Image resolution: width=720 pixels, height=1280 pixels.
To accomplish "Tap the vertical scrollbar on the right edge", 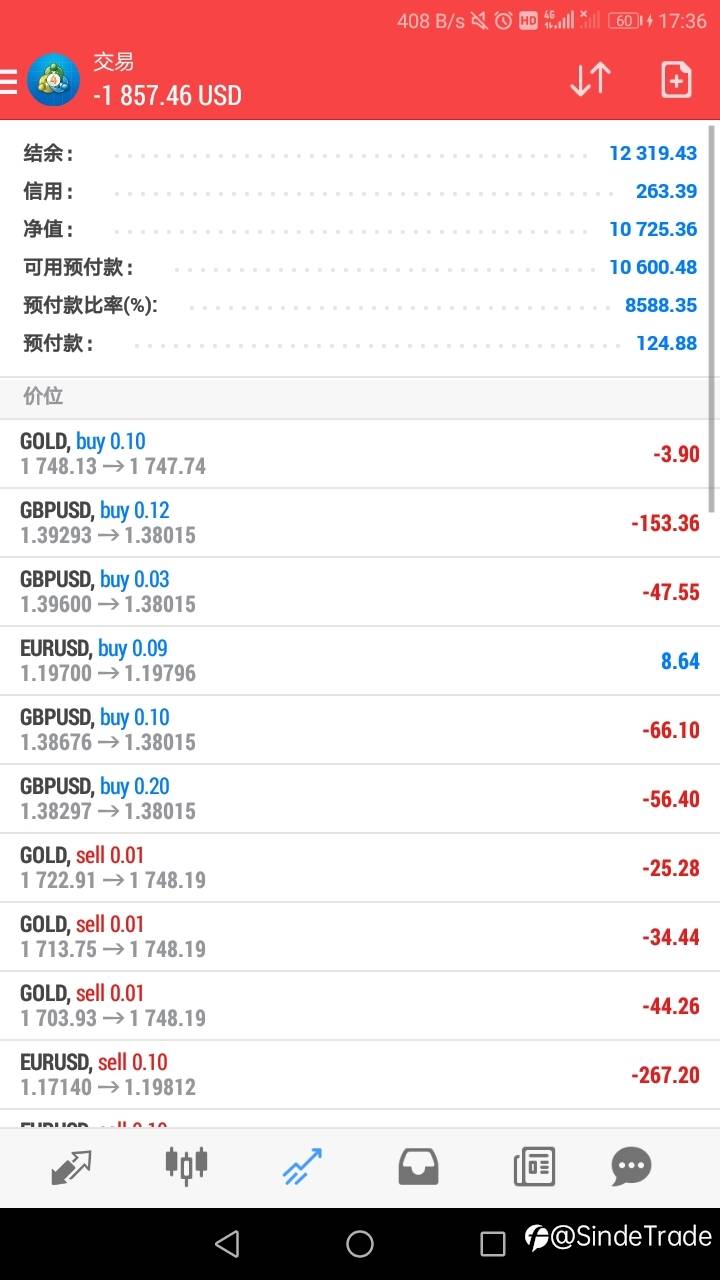I will coord(712,270).
